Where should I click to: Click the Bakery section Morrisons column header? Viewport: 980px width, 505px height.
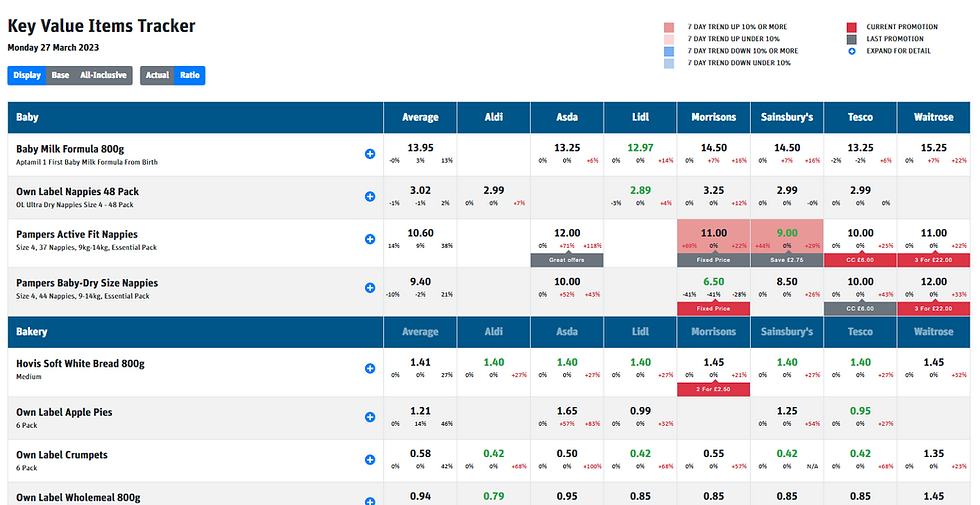tap(714, 332)
